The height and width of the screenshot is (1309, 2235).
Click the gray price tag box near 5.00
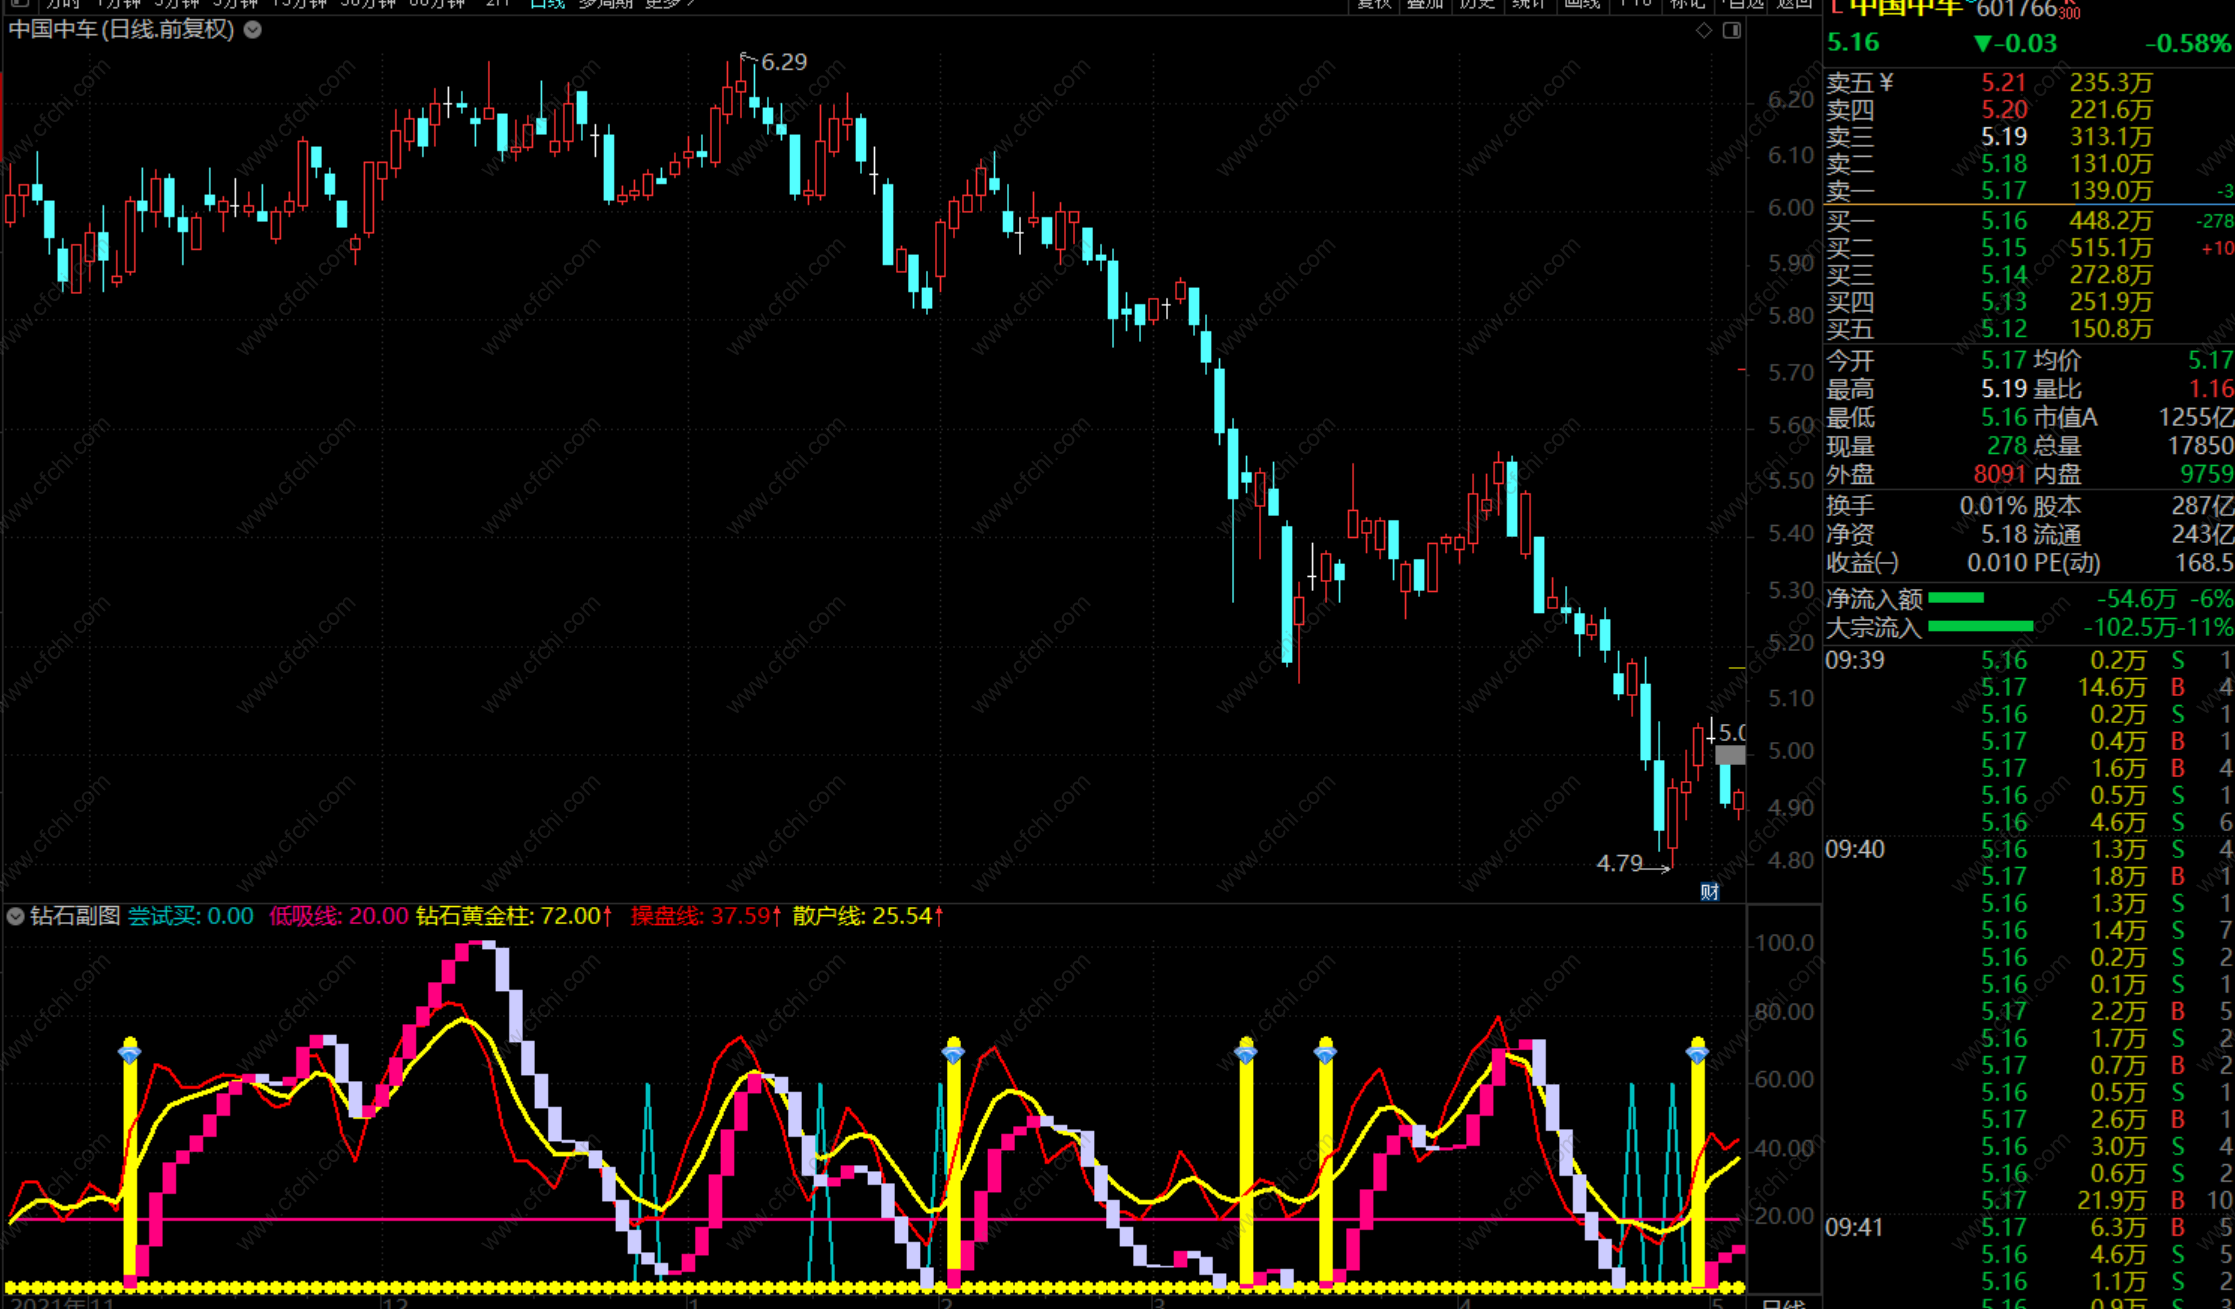click(1730, 756)
